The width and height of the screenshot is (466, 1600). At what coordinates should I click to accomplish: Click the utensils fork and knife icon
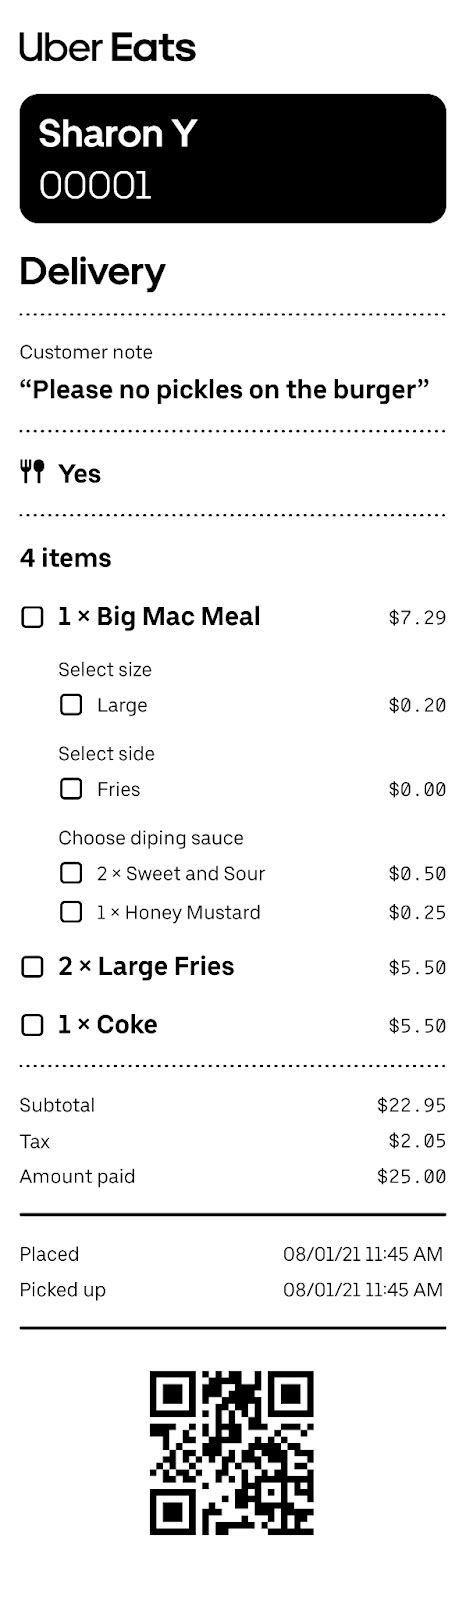pos(32,472)
